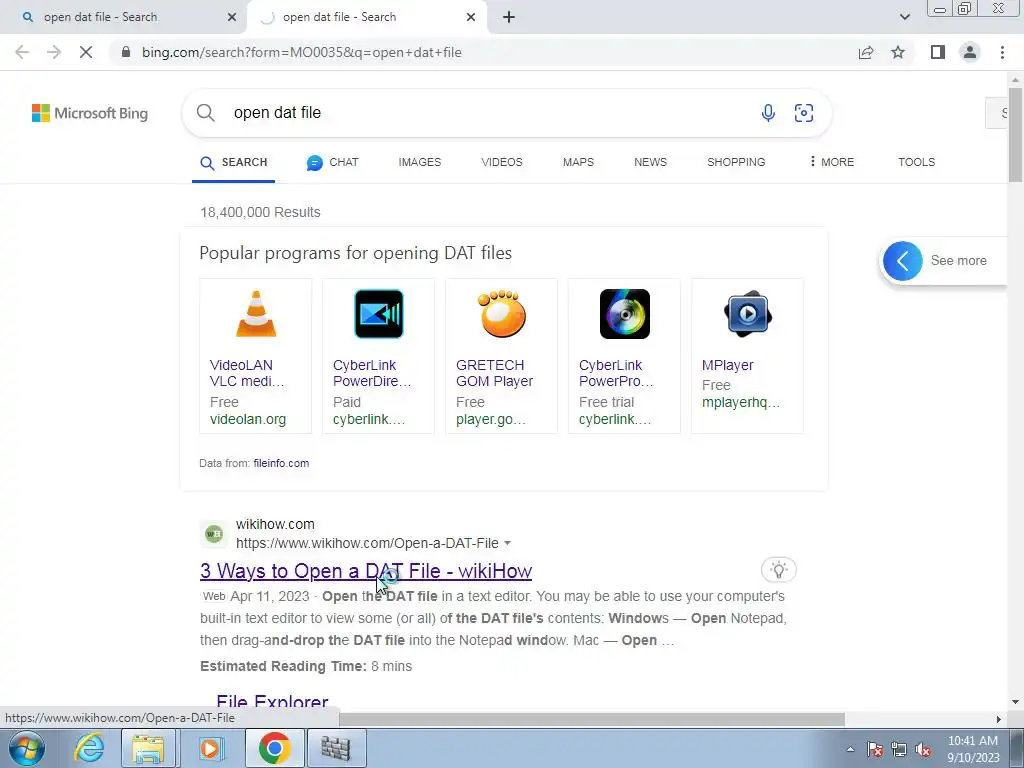The height and width of the screenshot is (768, 1024).
Task: Click the network tray icon
Action: point(899,750)
